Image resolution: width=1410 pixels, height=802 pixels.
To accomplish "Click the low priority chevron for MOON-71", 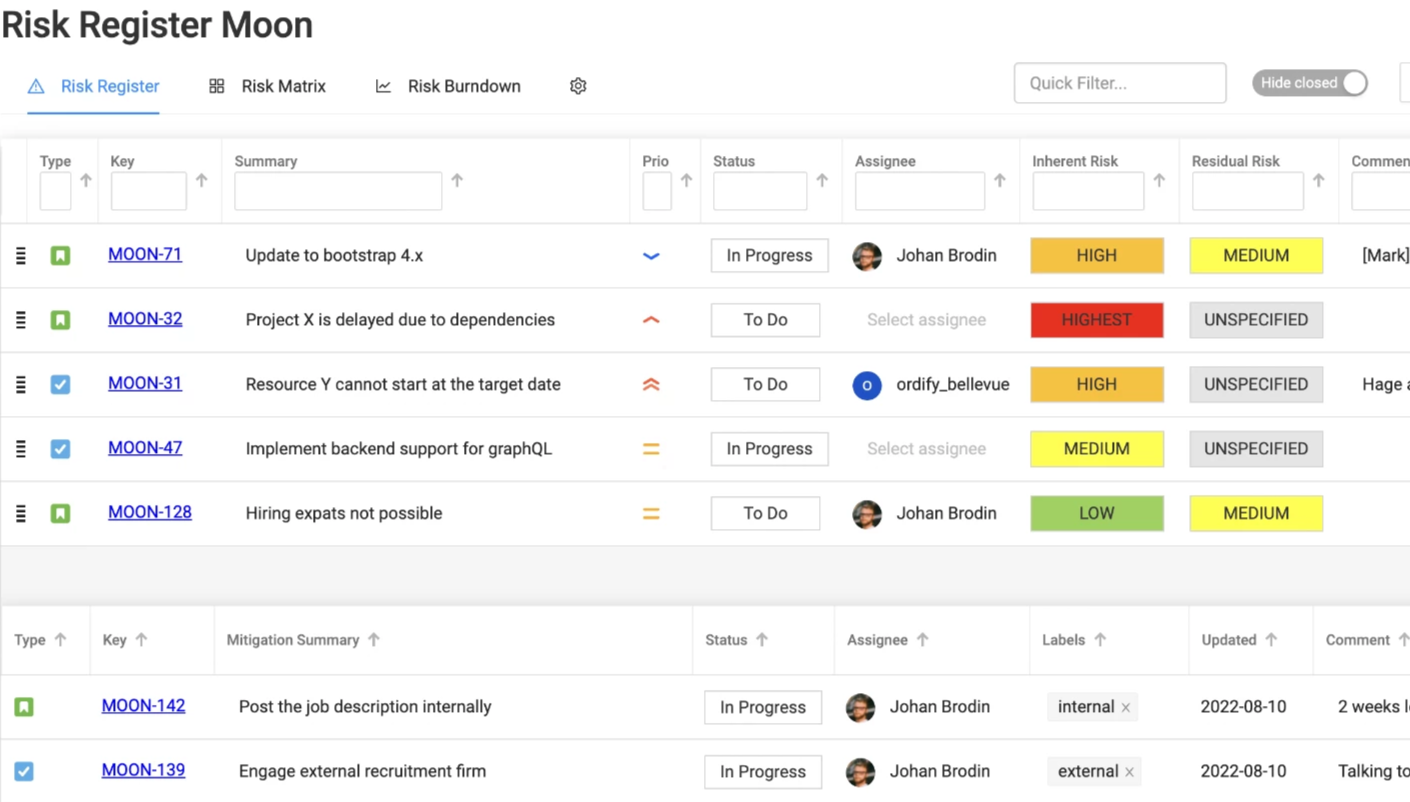I will coord(651,256).
